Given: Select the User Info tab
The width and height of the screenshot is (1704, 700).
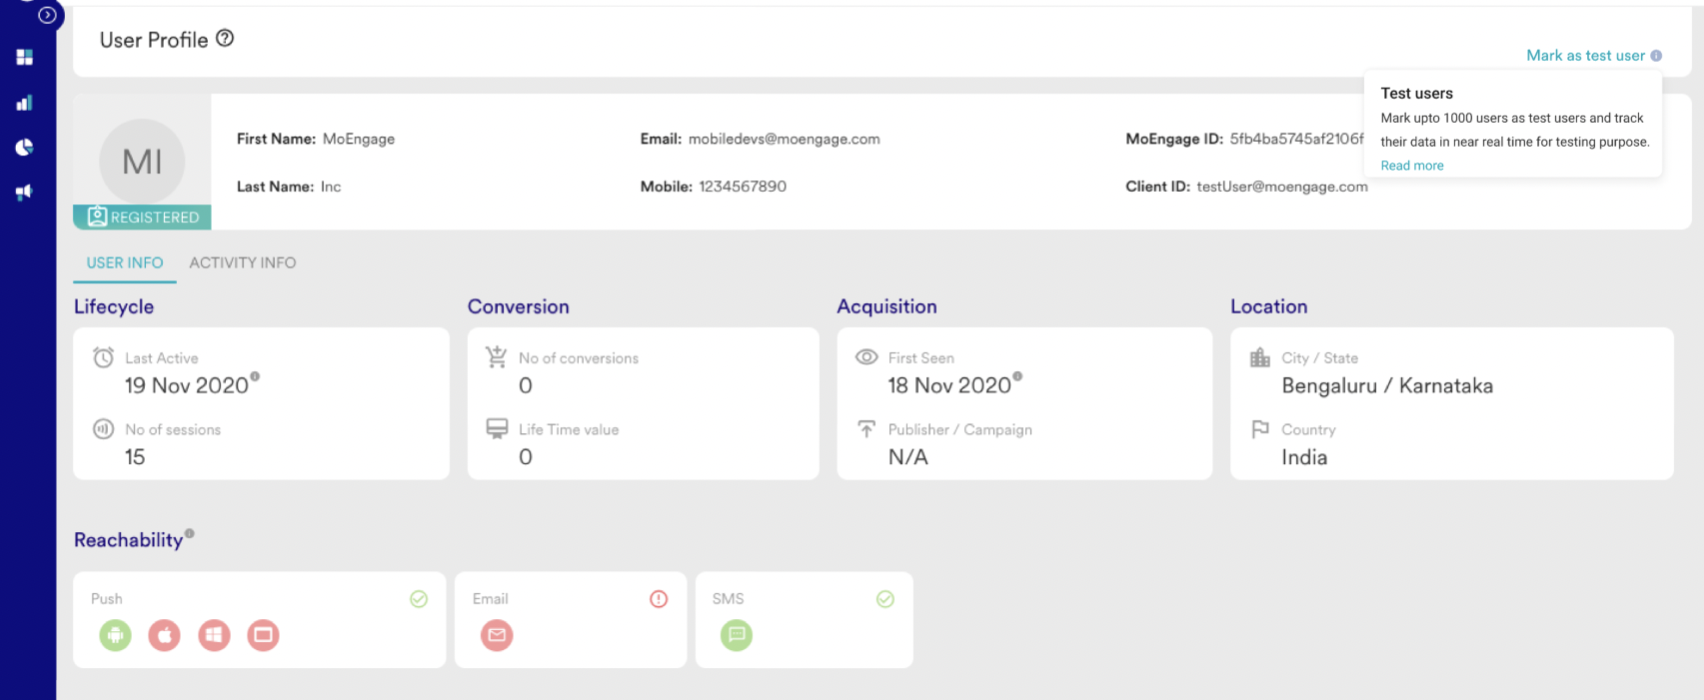Looking at the screenshot, I should point(125,263).
